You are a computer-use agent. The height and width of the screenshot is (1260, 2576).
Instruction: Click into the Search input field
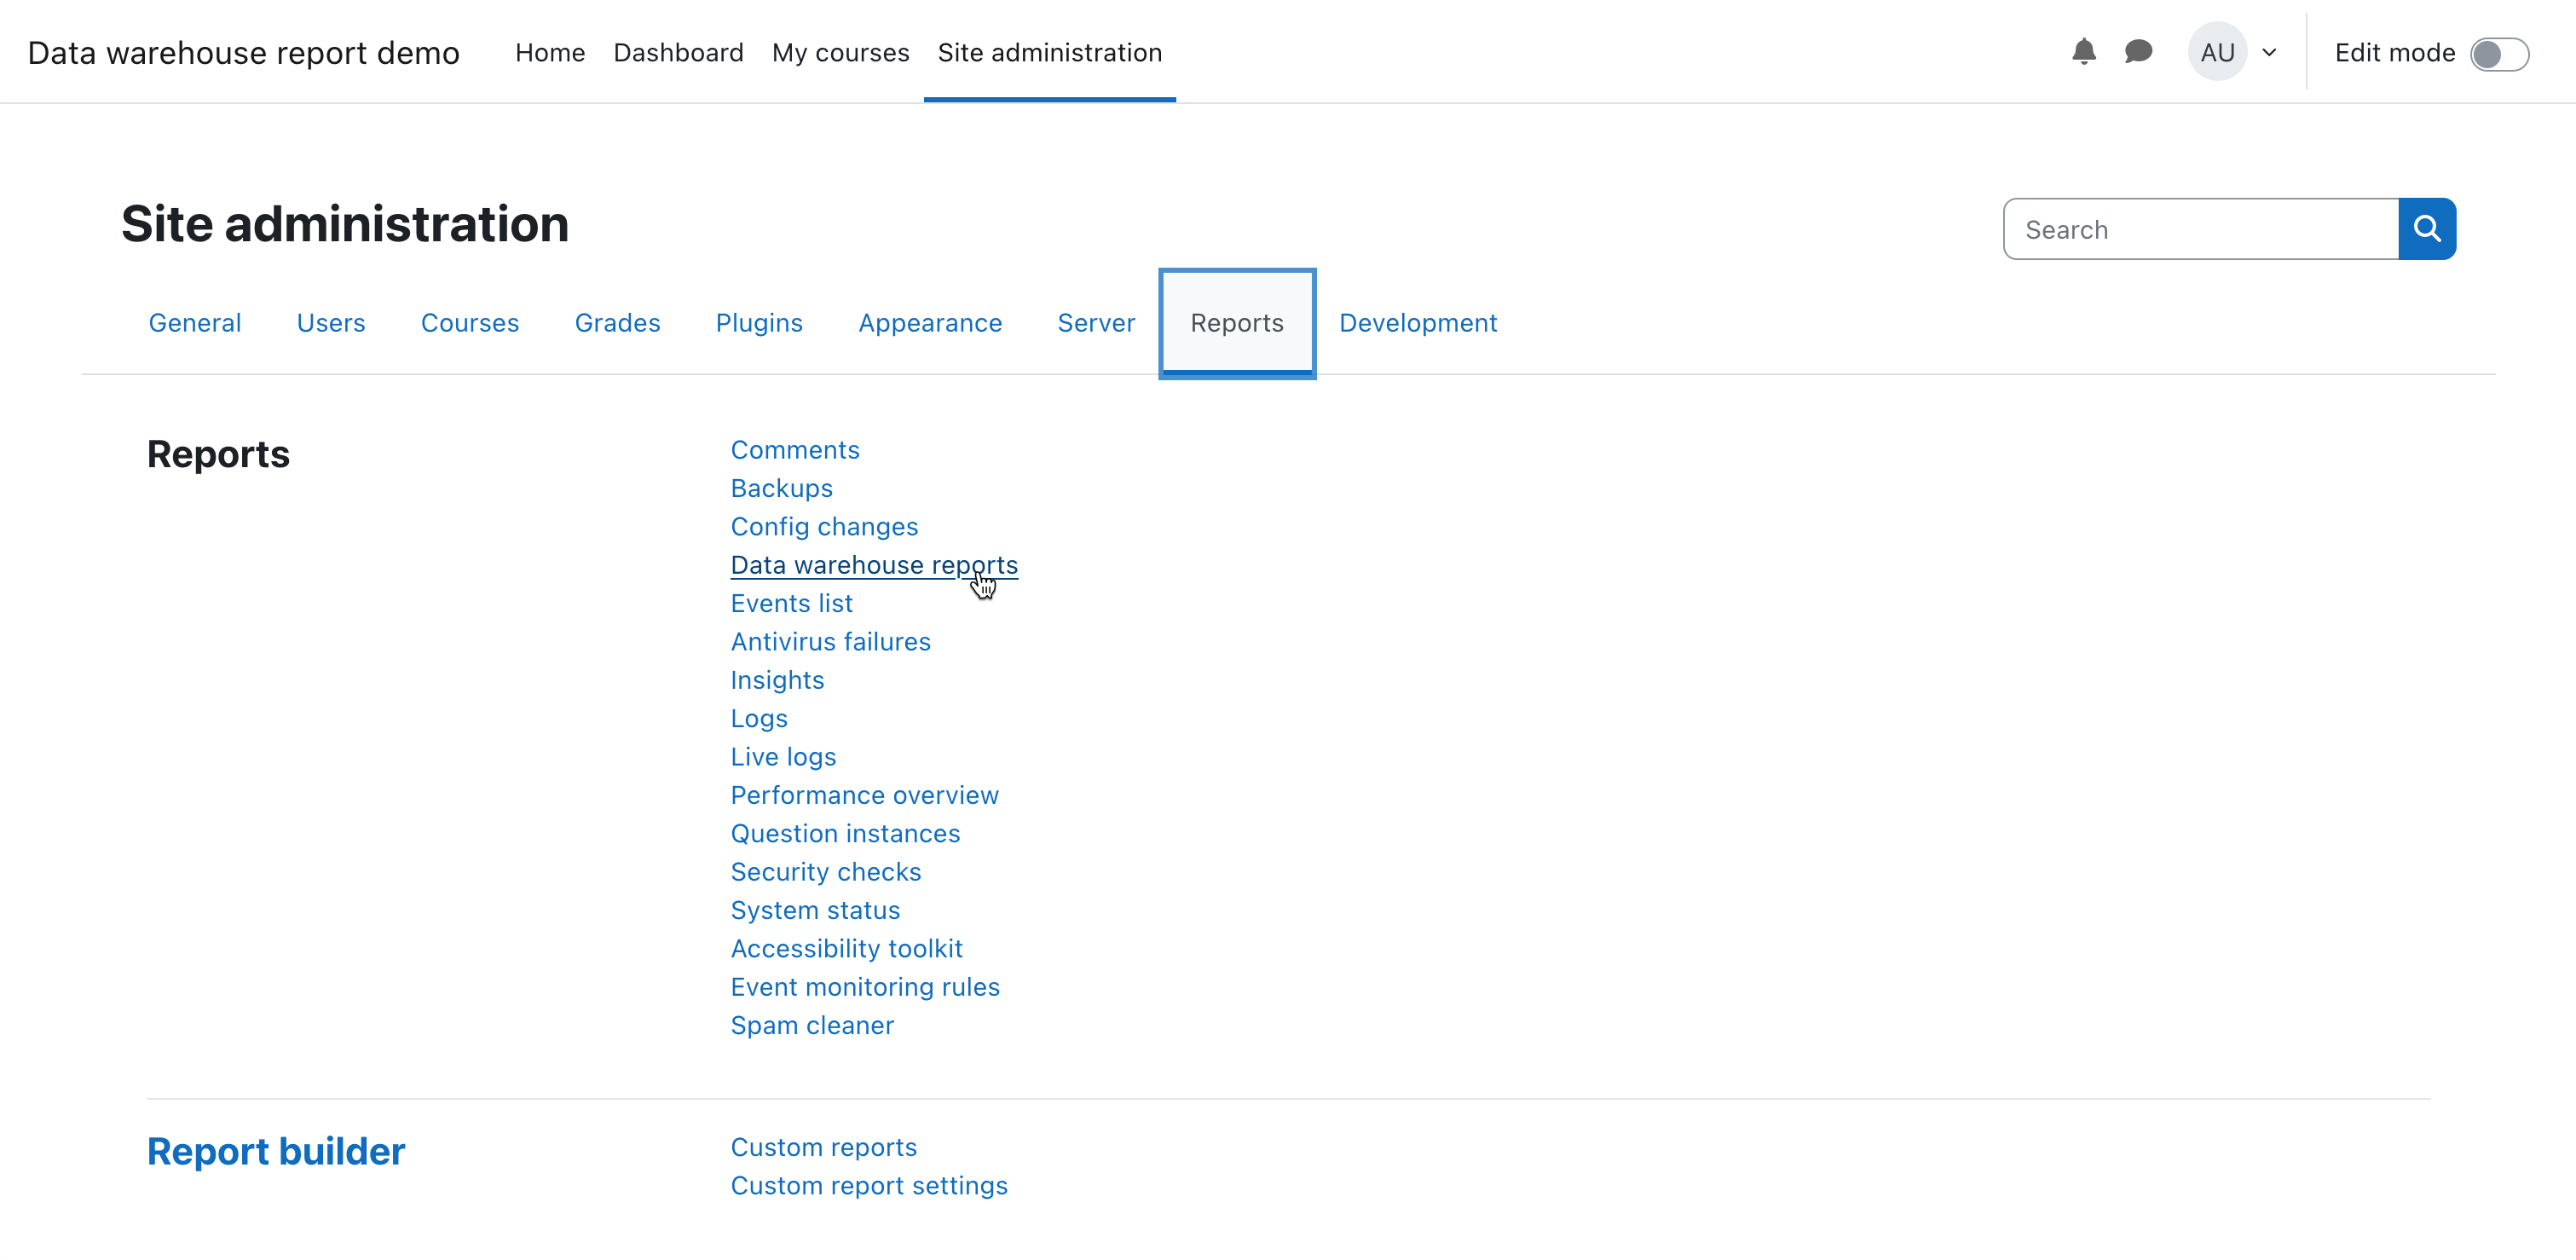pos(2200,230)
